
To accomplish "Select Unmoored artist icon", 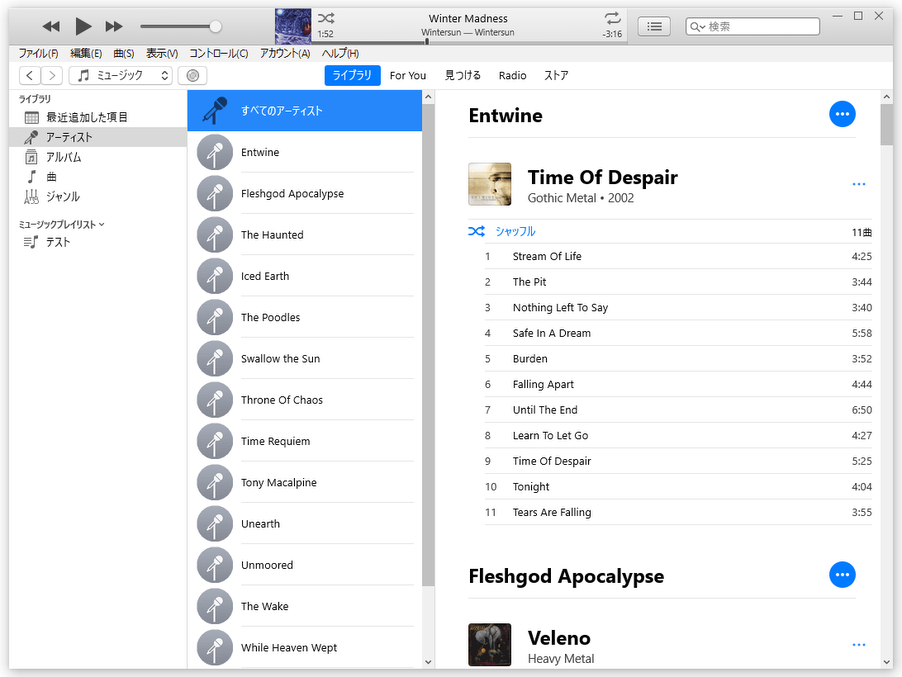I will [215, 565].
